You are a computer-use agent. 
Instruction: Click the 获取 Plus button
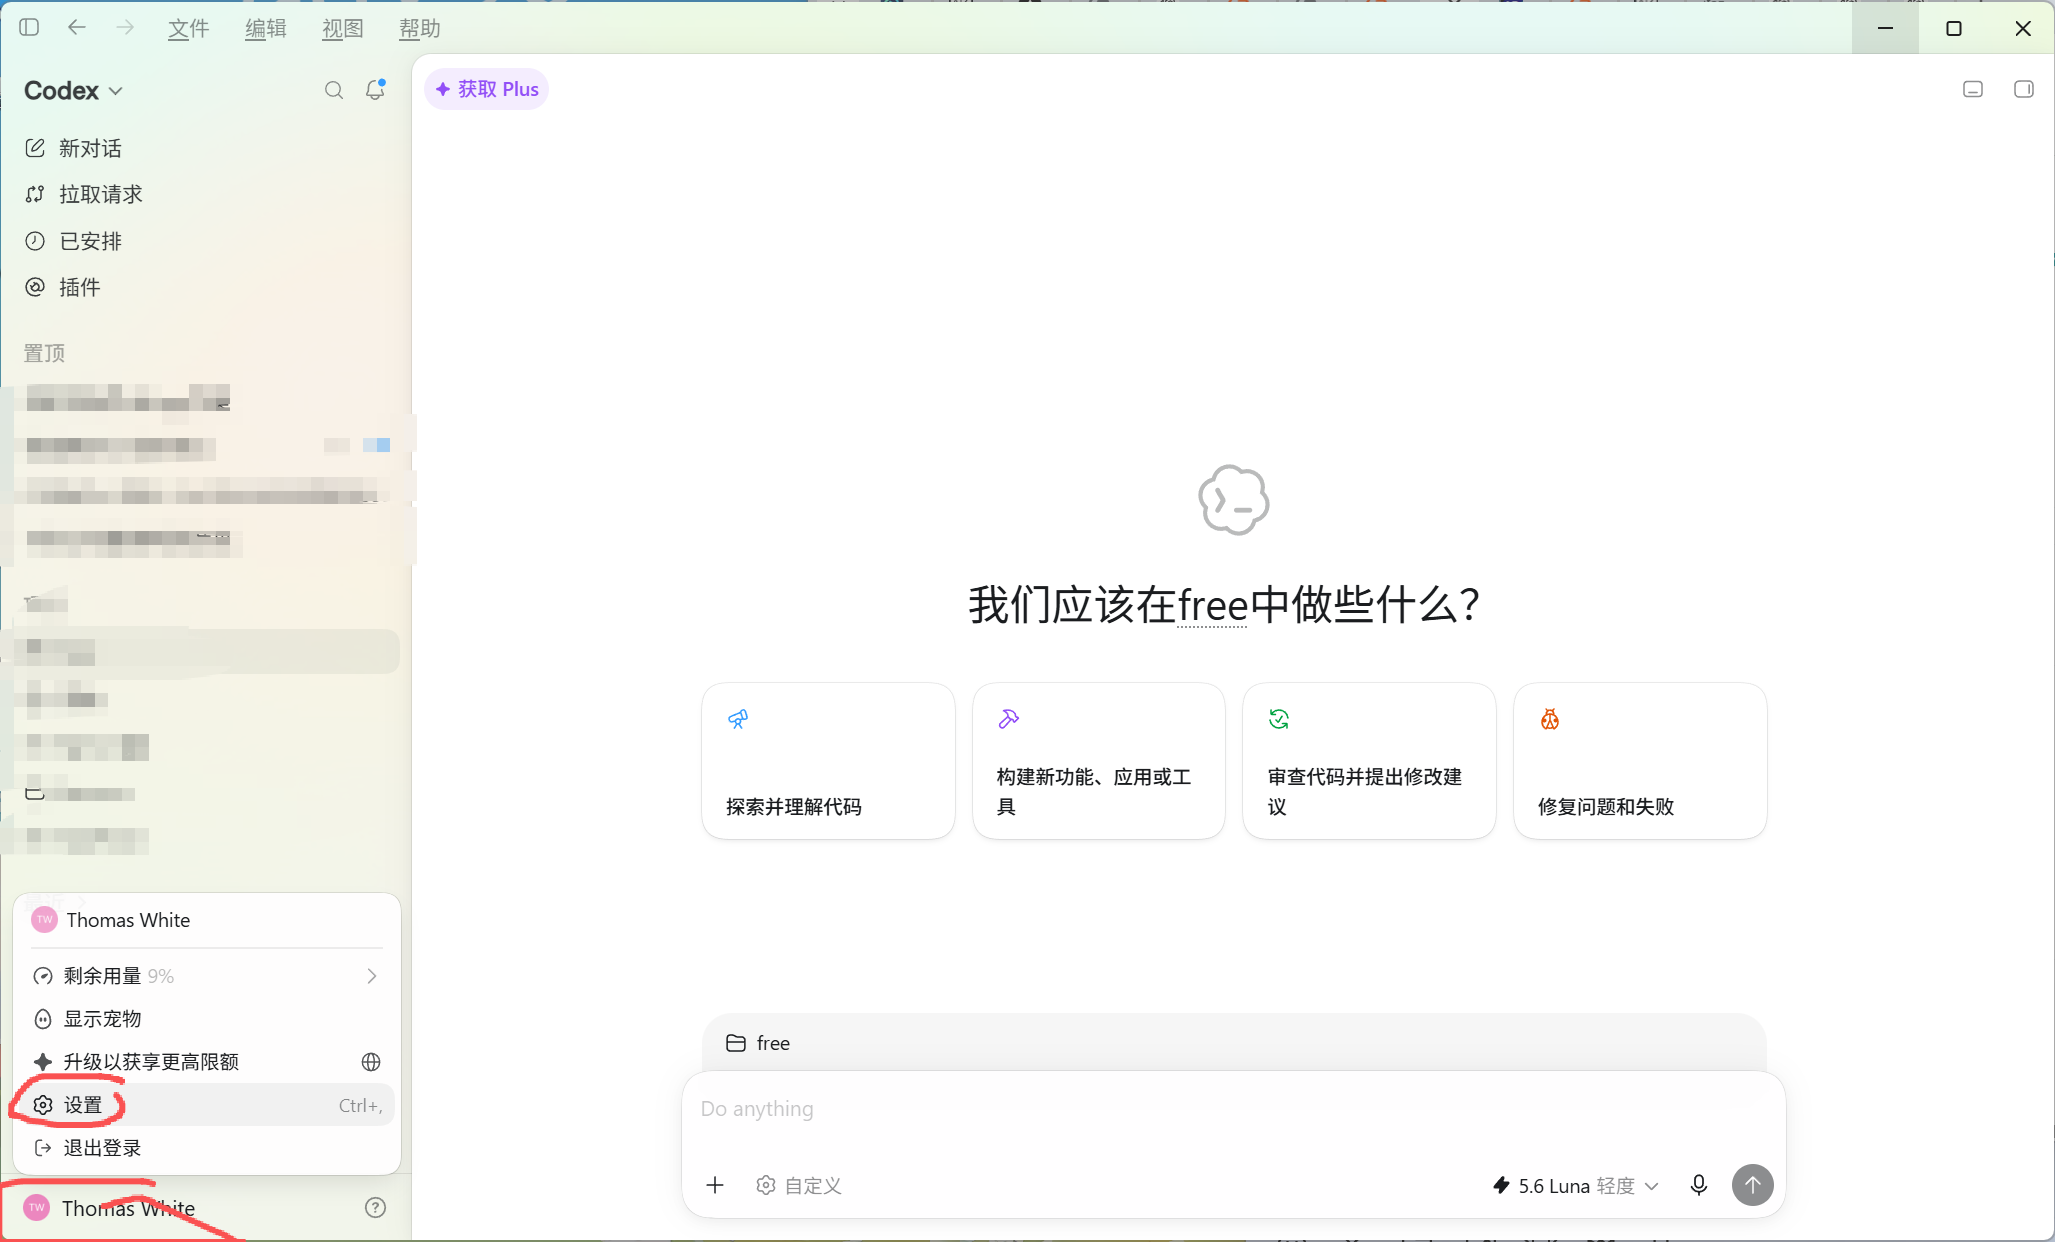(x=487, y=89)
